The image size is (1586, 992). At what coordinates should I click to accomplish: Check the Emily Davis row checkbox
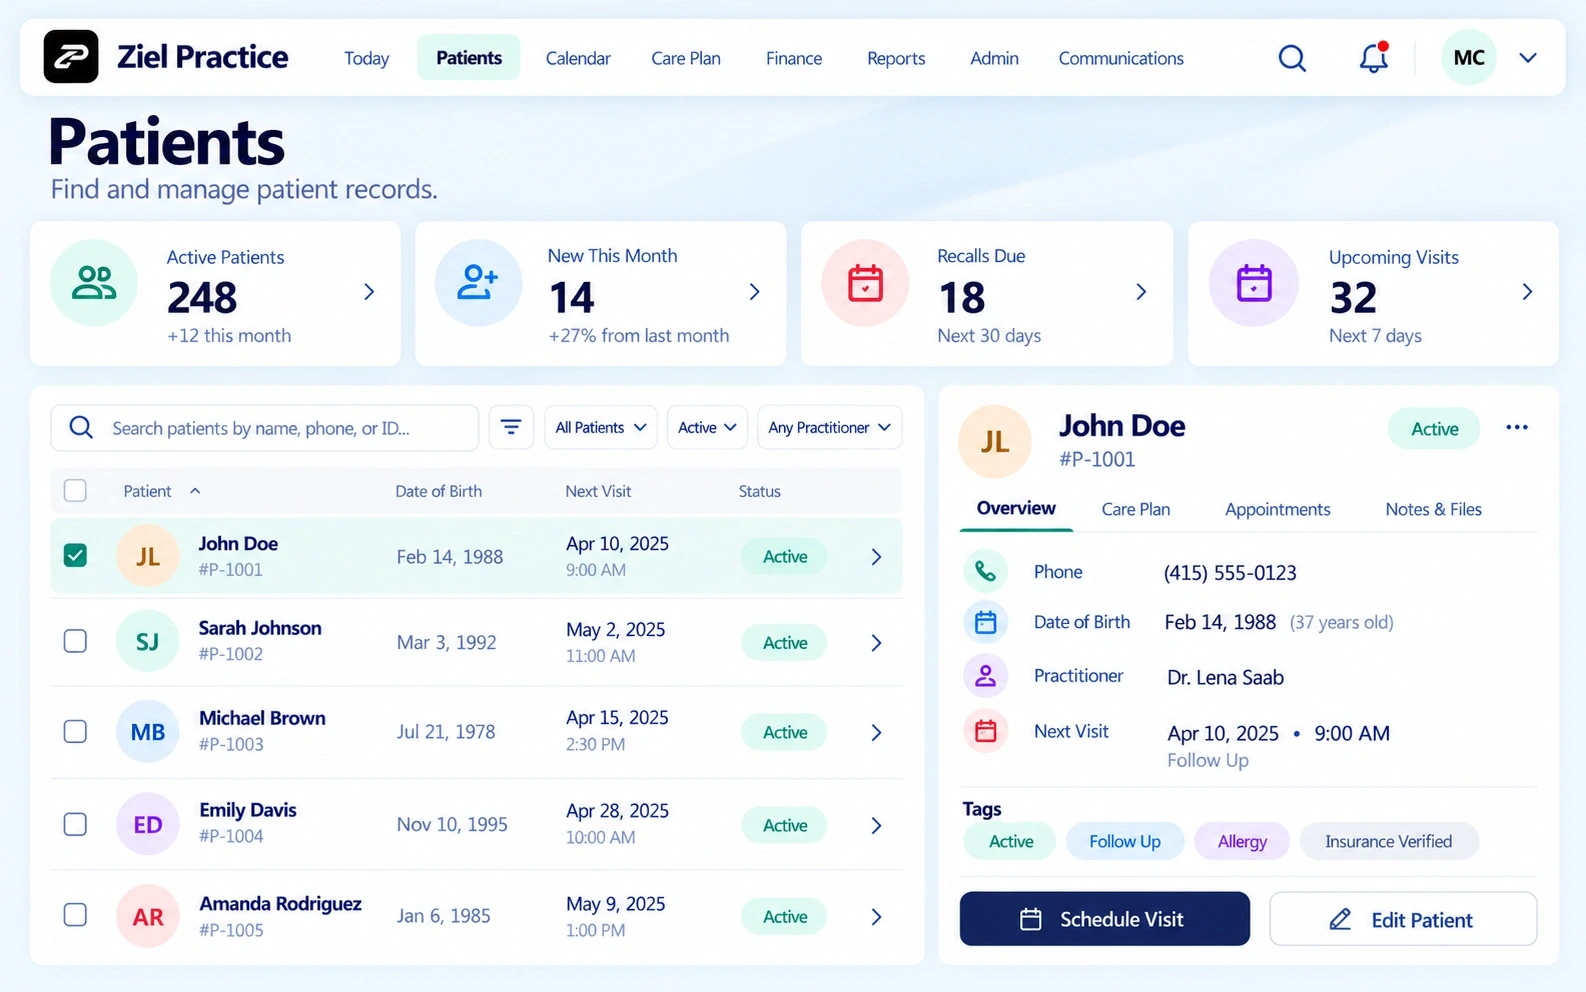(75, 824)
